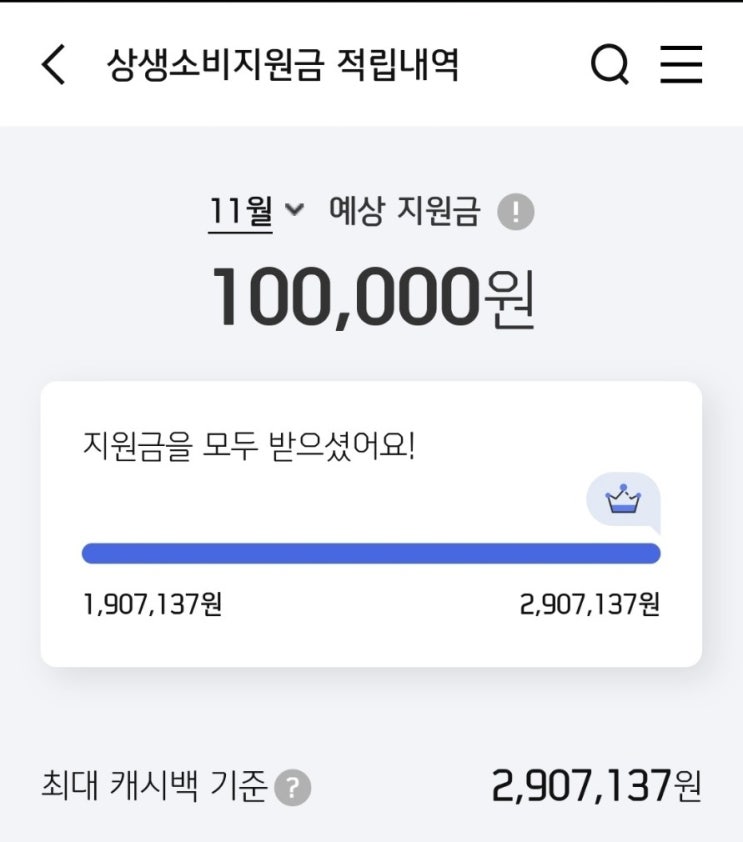Open search with the magnifier icon
This screenshot has width=743, height=842.
(609, 66)
